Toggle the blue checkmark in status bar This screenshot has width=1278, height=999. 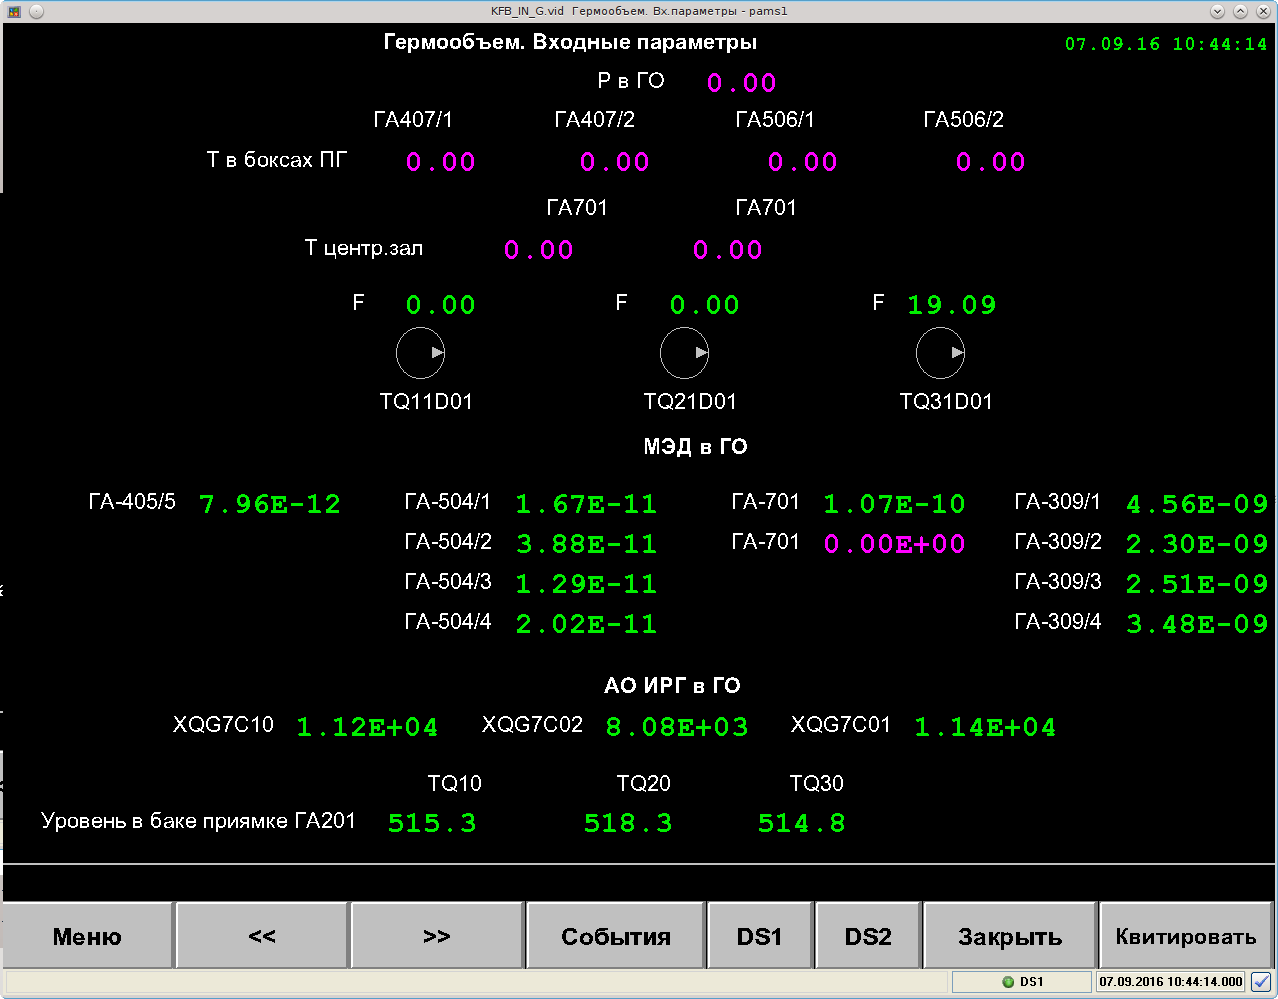coord(1261,982)
